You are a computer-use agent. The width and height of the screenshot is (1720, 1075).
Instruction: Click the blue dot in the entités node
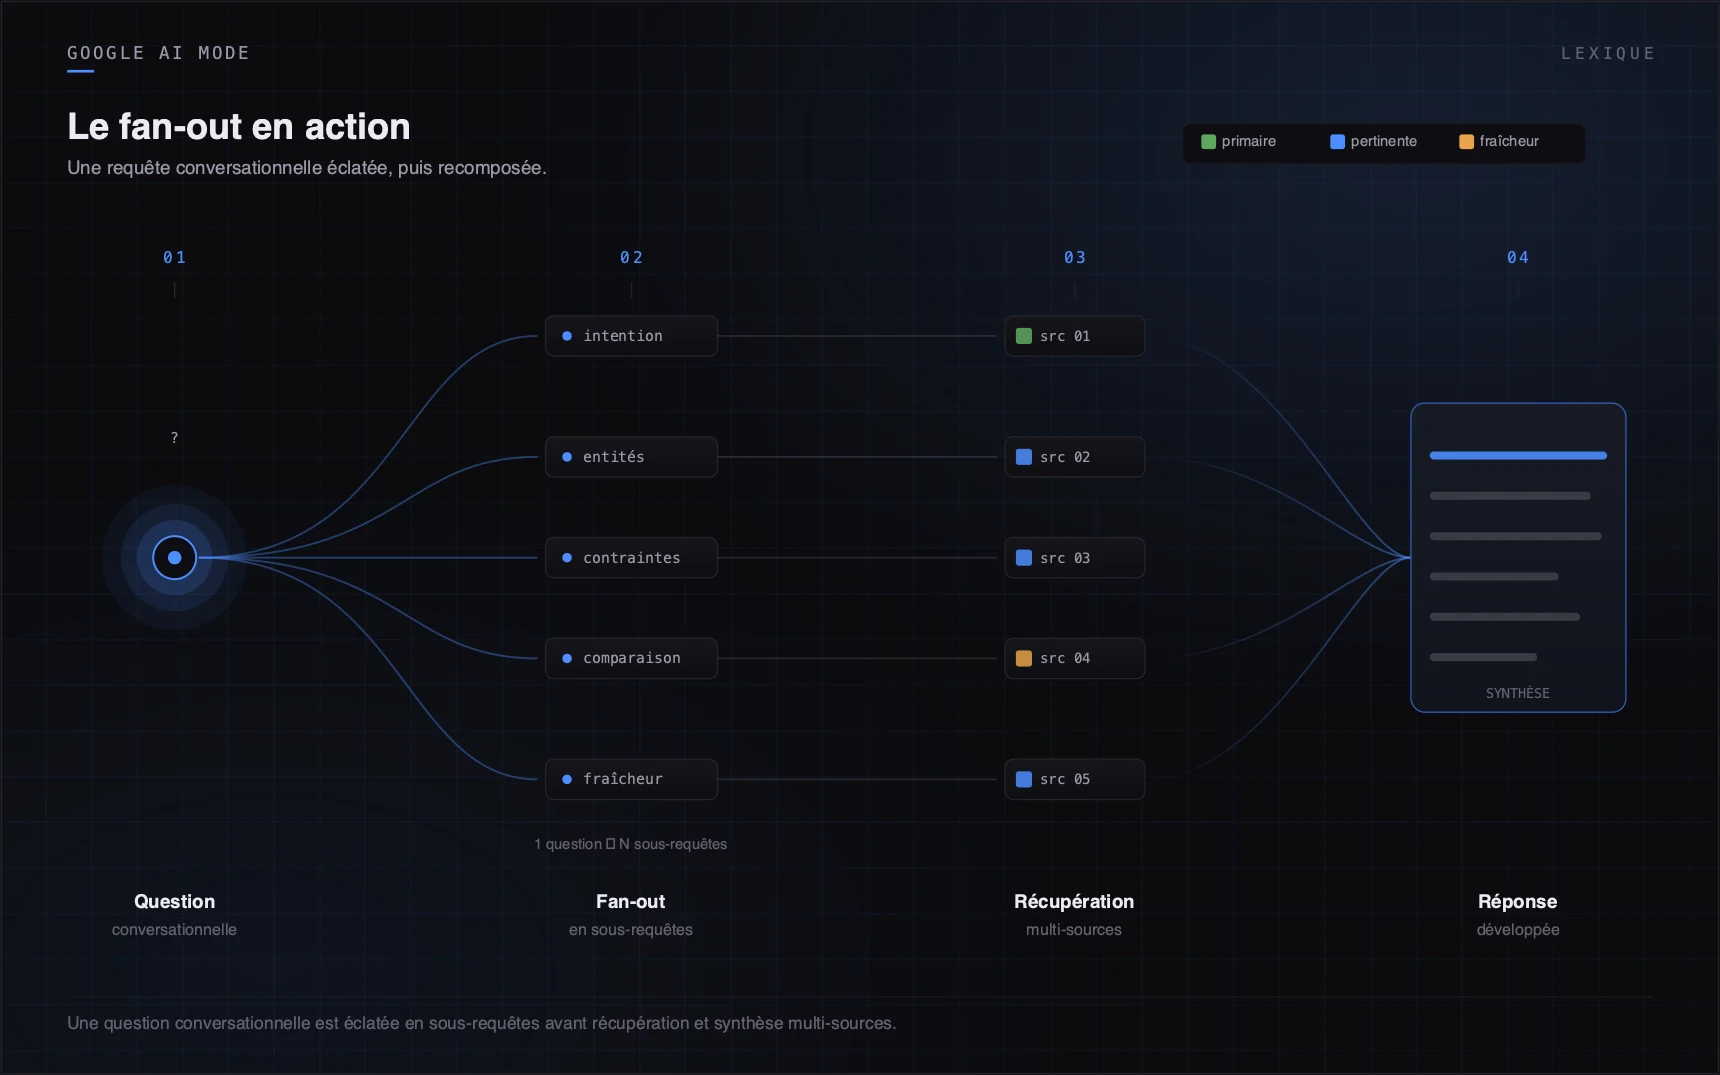tap(567, 457)
